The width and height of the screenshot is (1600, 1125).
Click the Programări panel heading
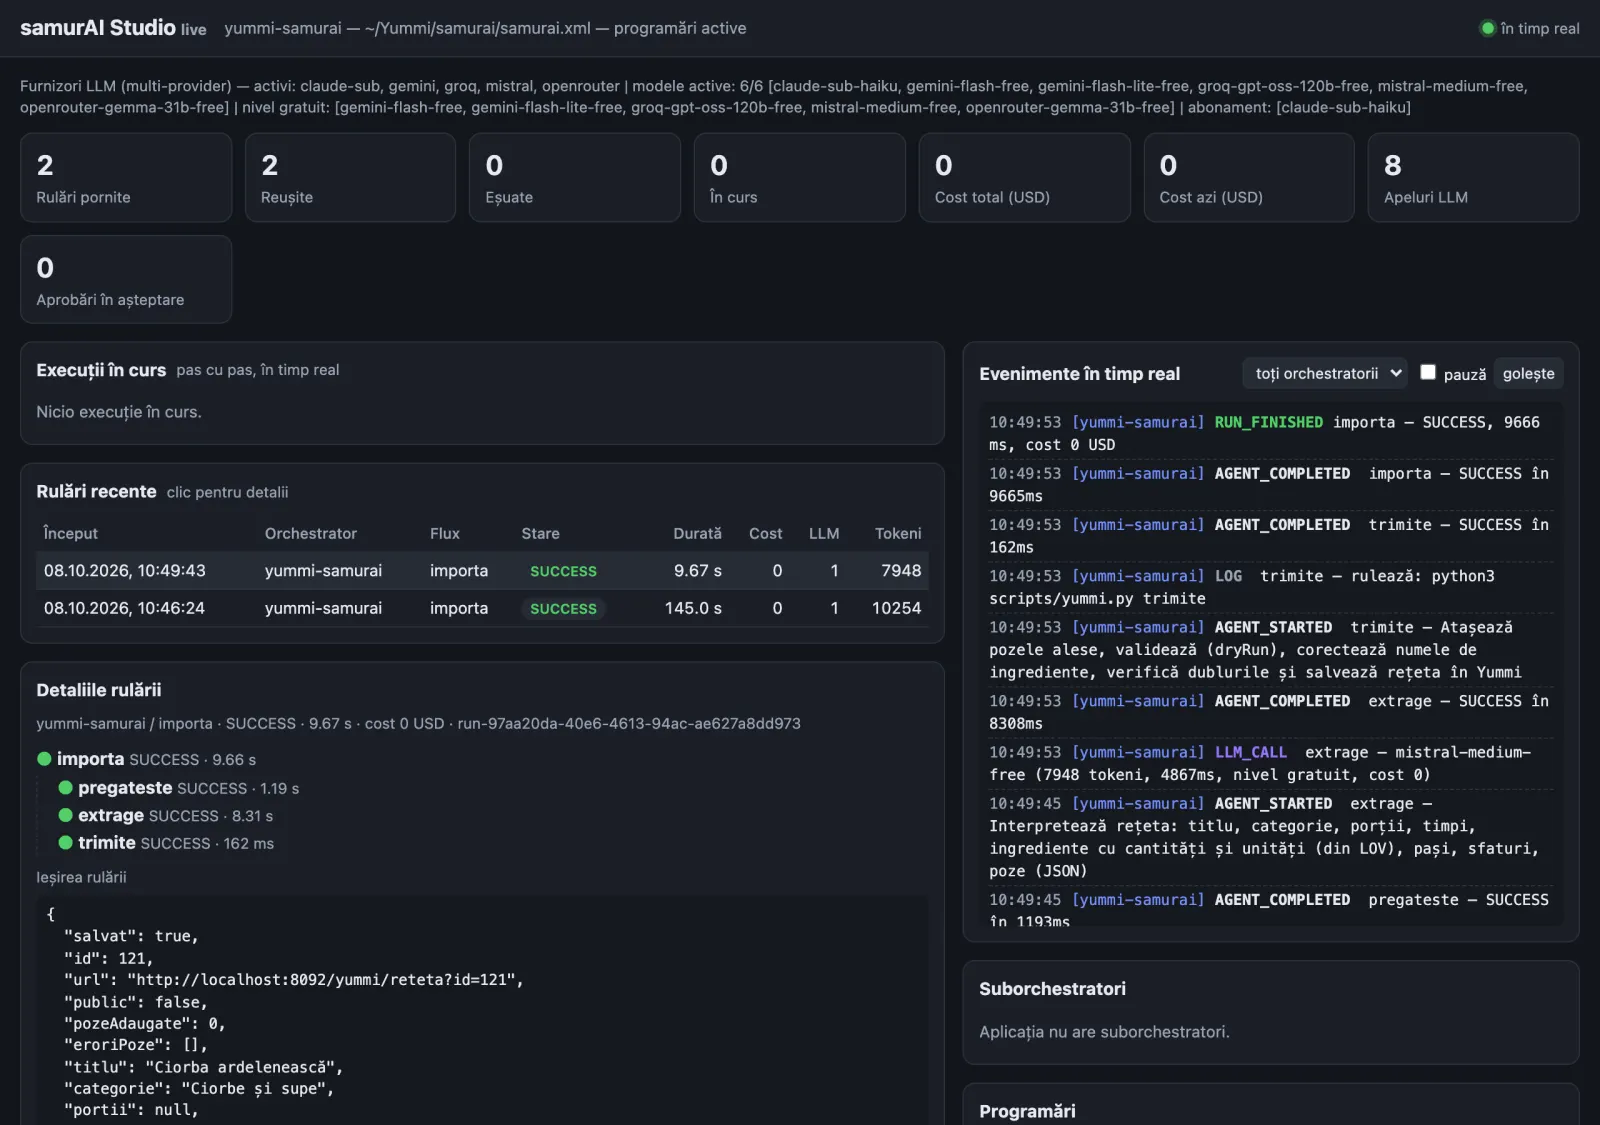[x=1027, y=1111]
